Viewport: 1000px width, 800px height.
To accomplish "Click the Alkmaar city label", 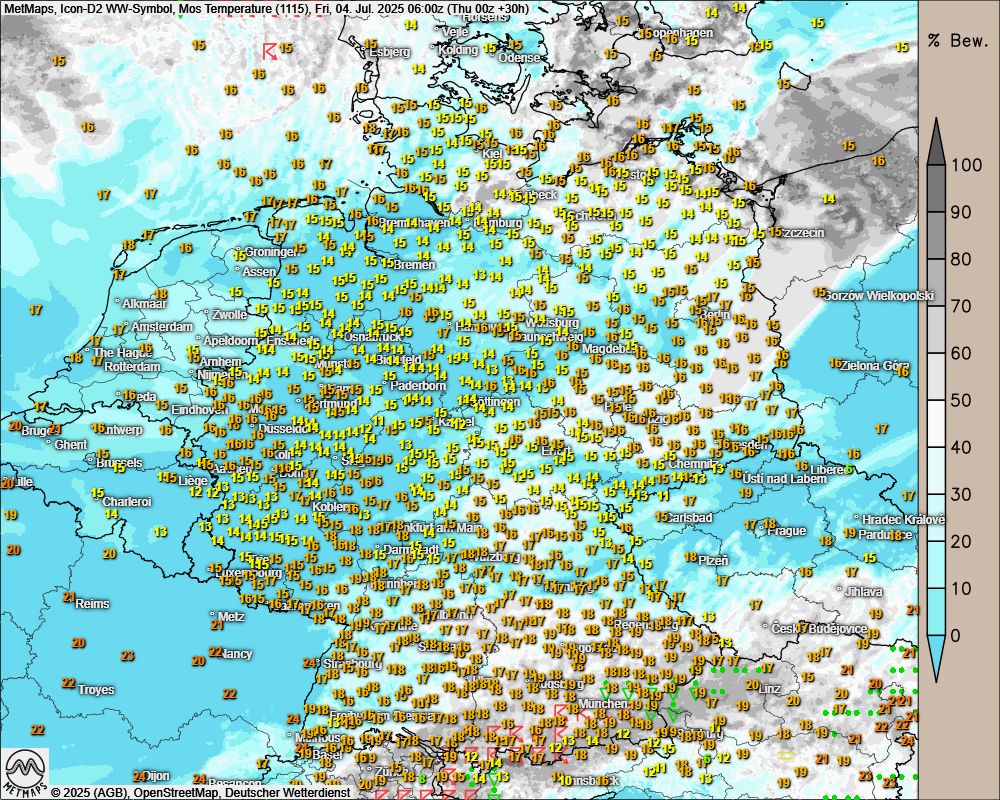I will point(144,303).
